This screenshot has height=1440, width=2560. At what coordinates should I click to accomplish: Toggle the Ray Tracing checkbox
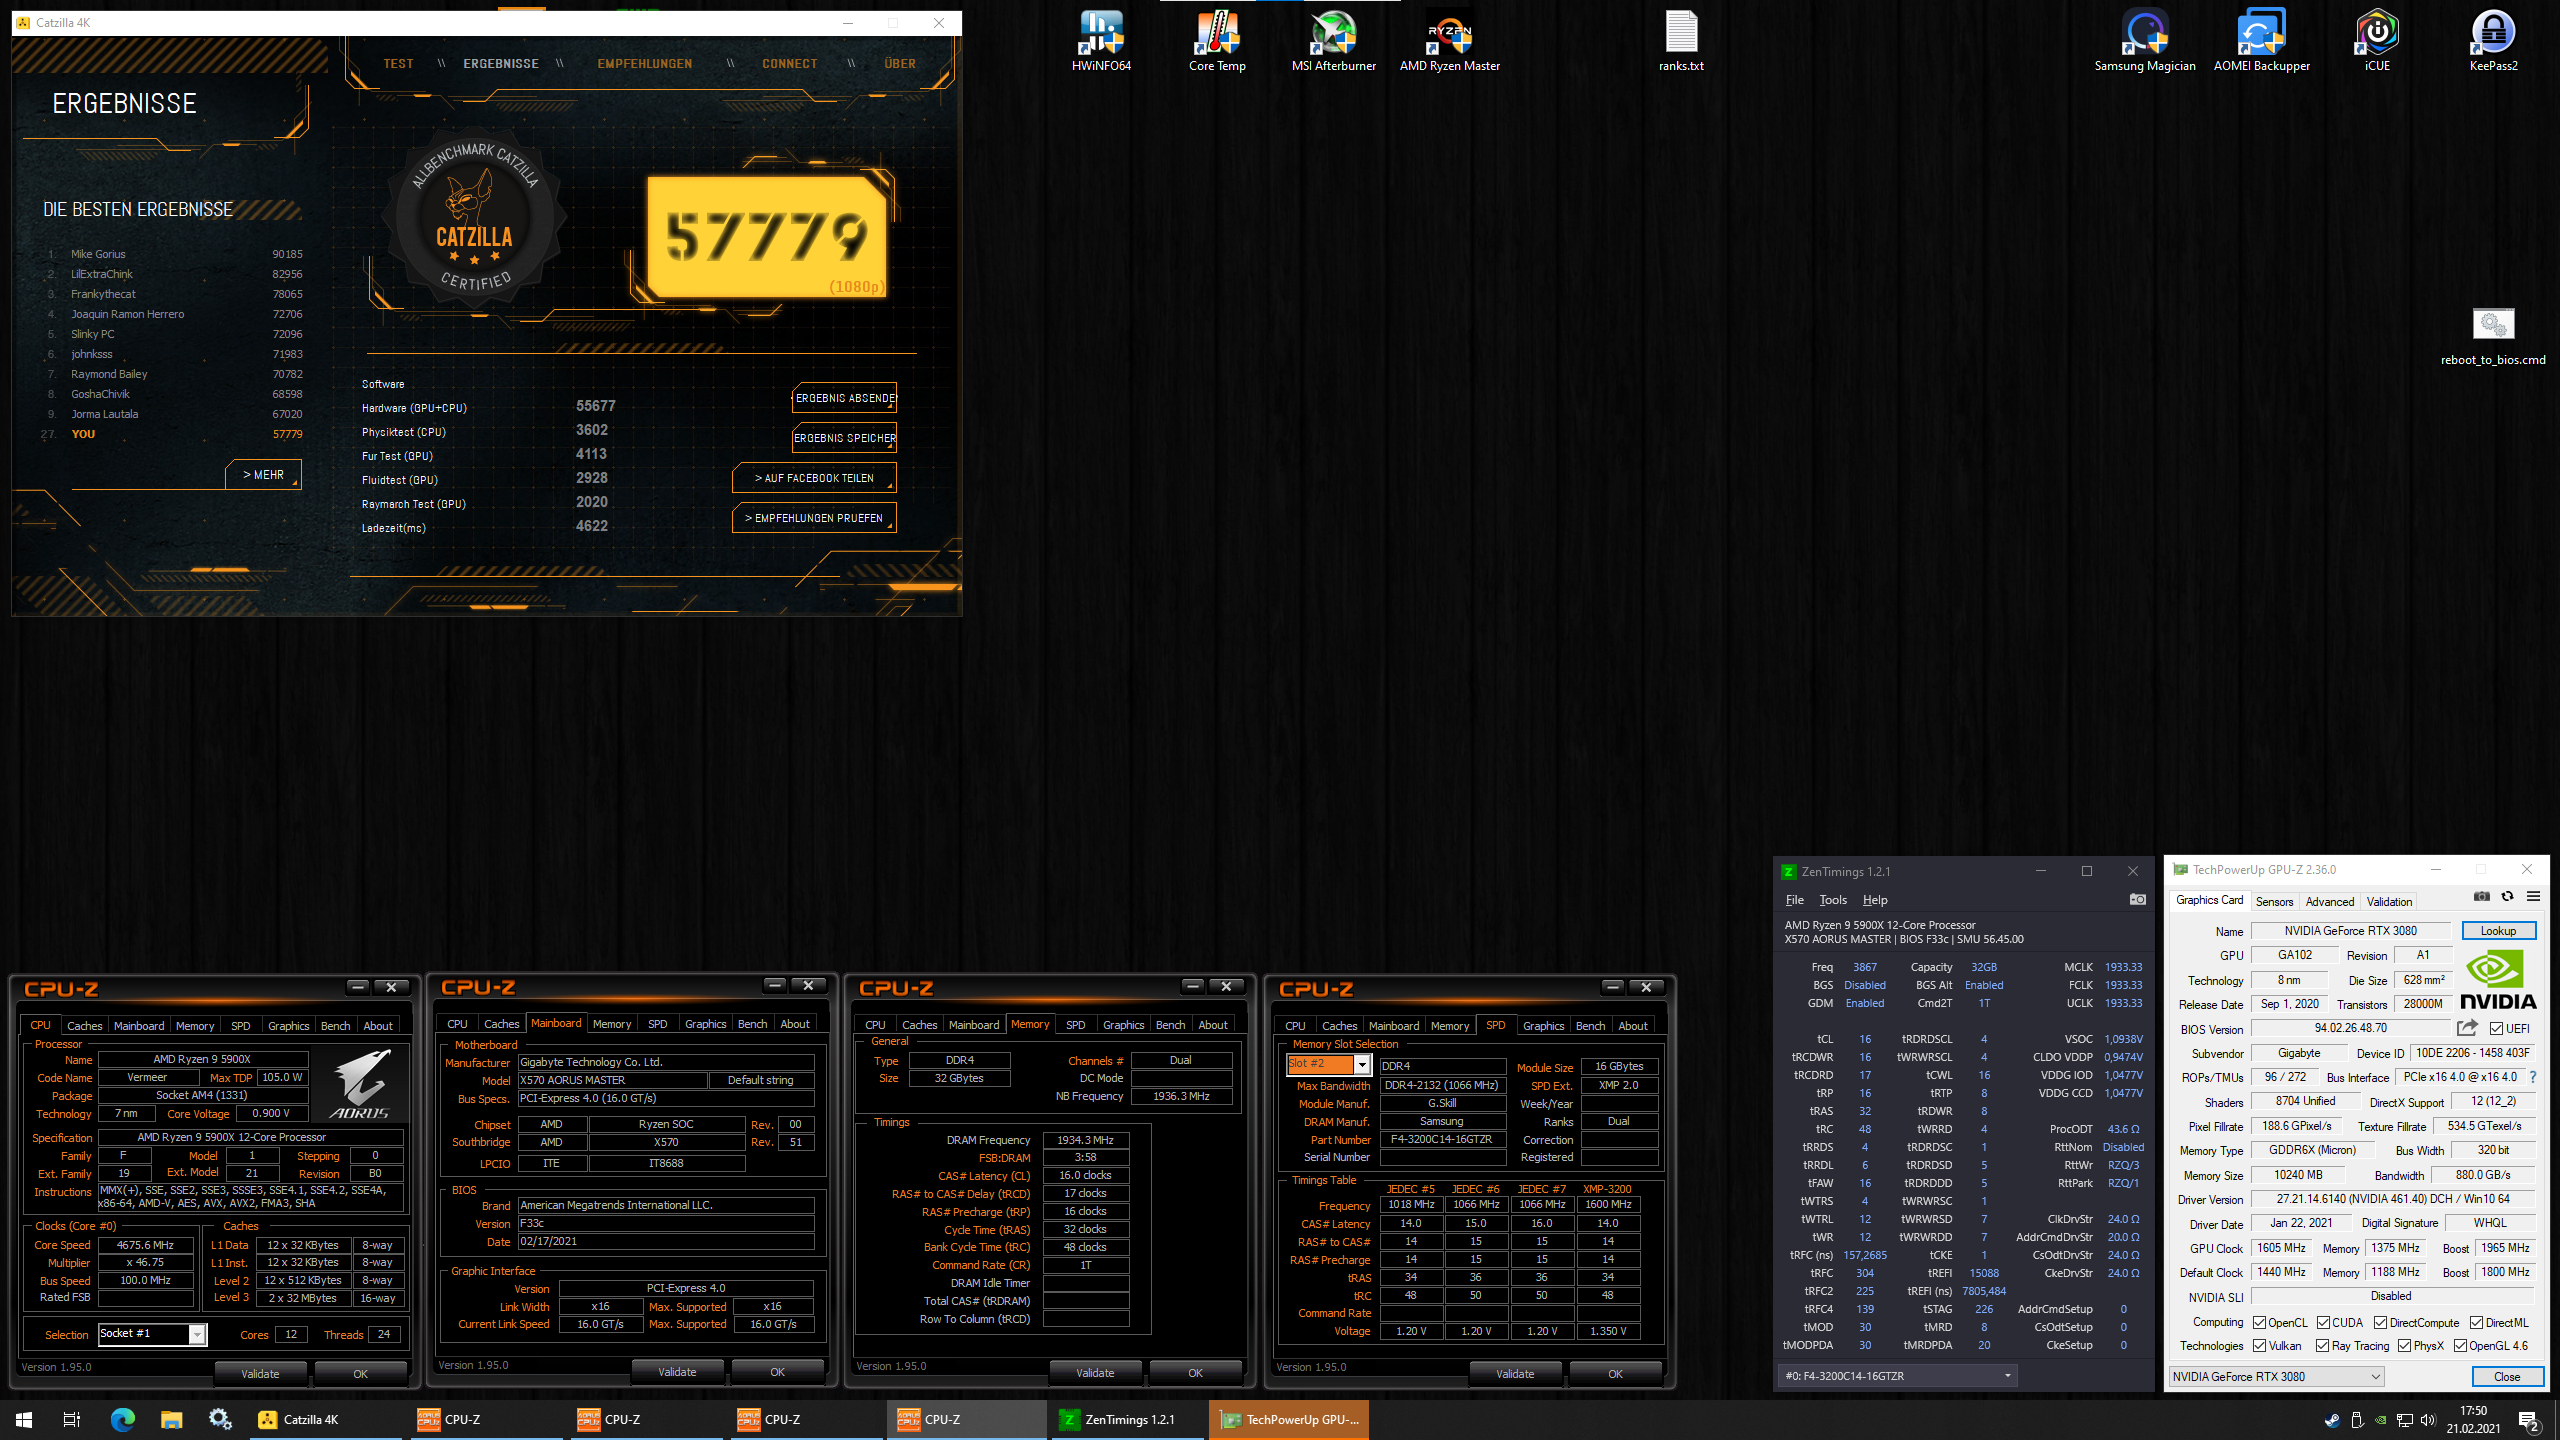point(2322,1346)
